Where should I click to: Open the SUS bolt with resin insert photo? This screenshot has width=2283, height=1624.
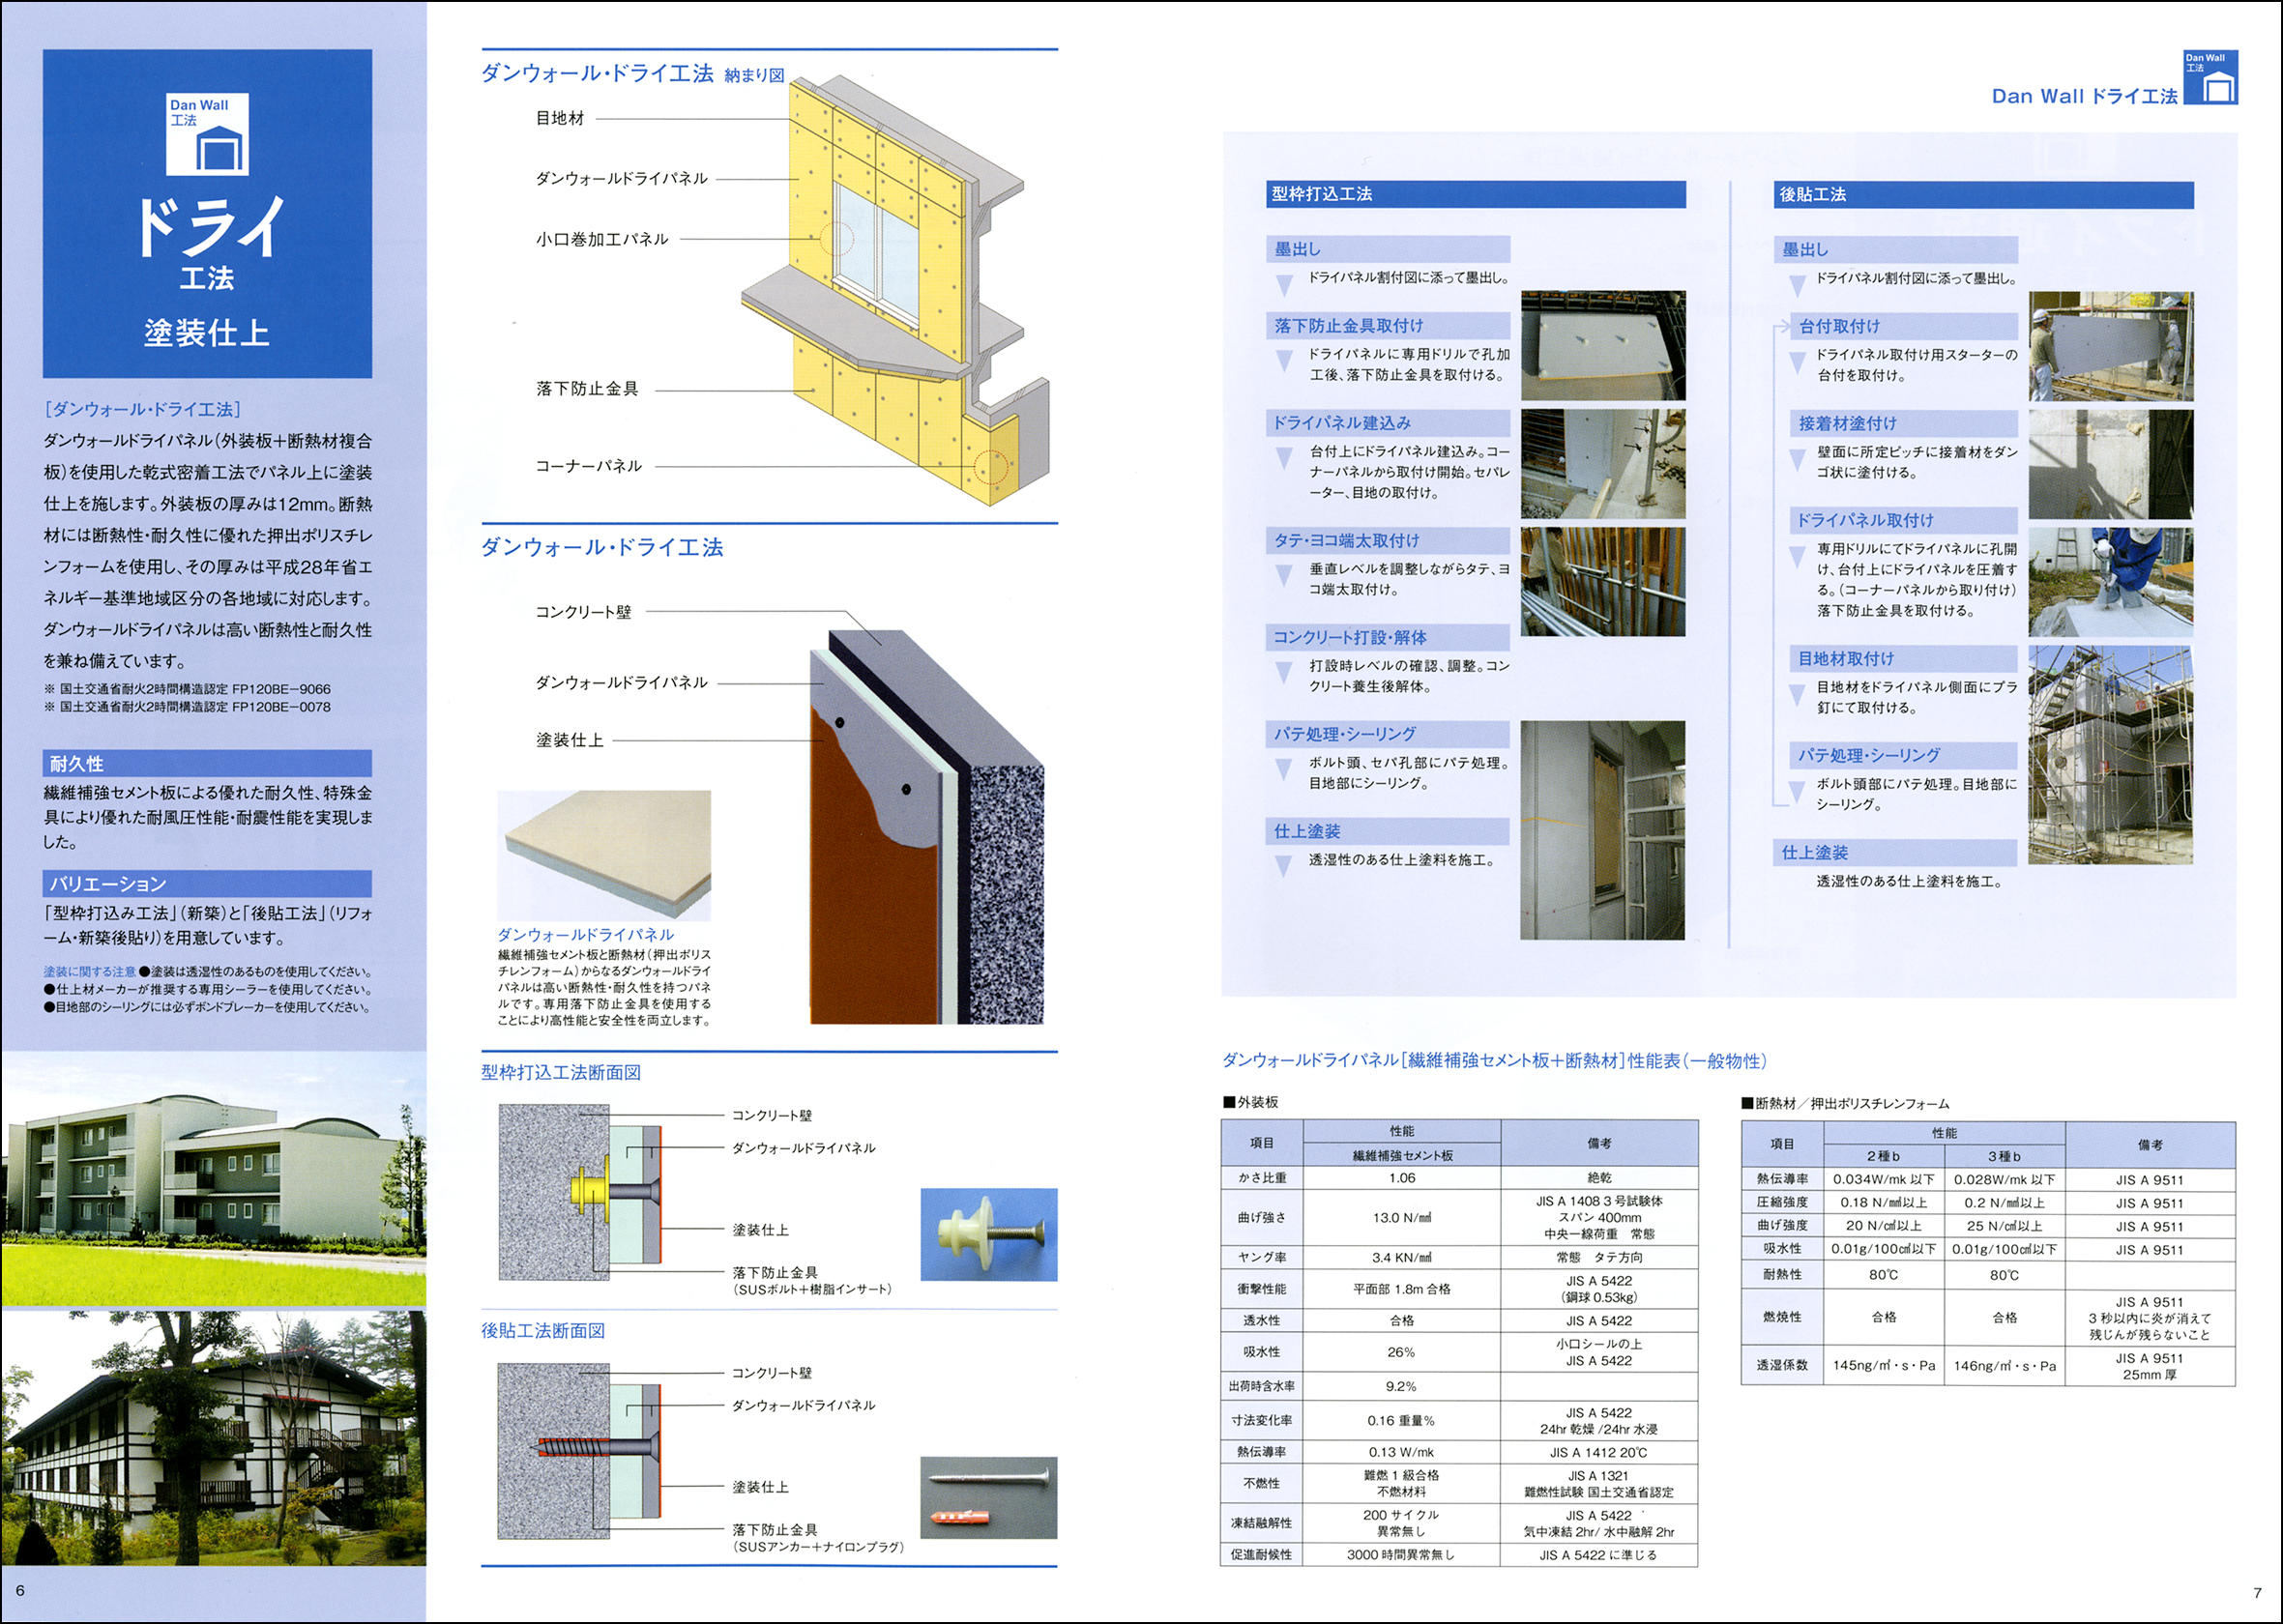click(989, 1235)
